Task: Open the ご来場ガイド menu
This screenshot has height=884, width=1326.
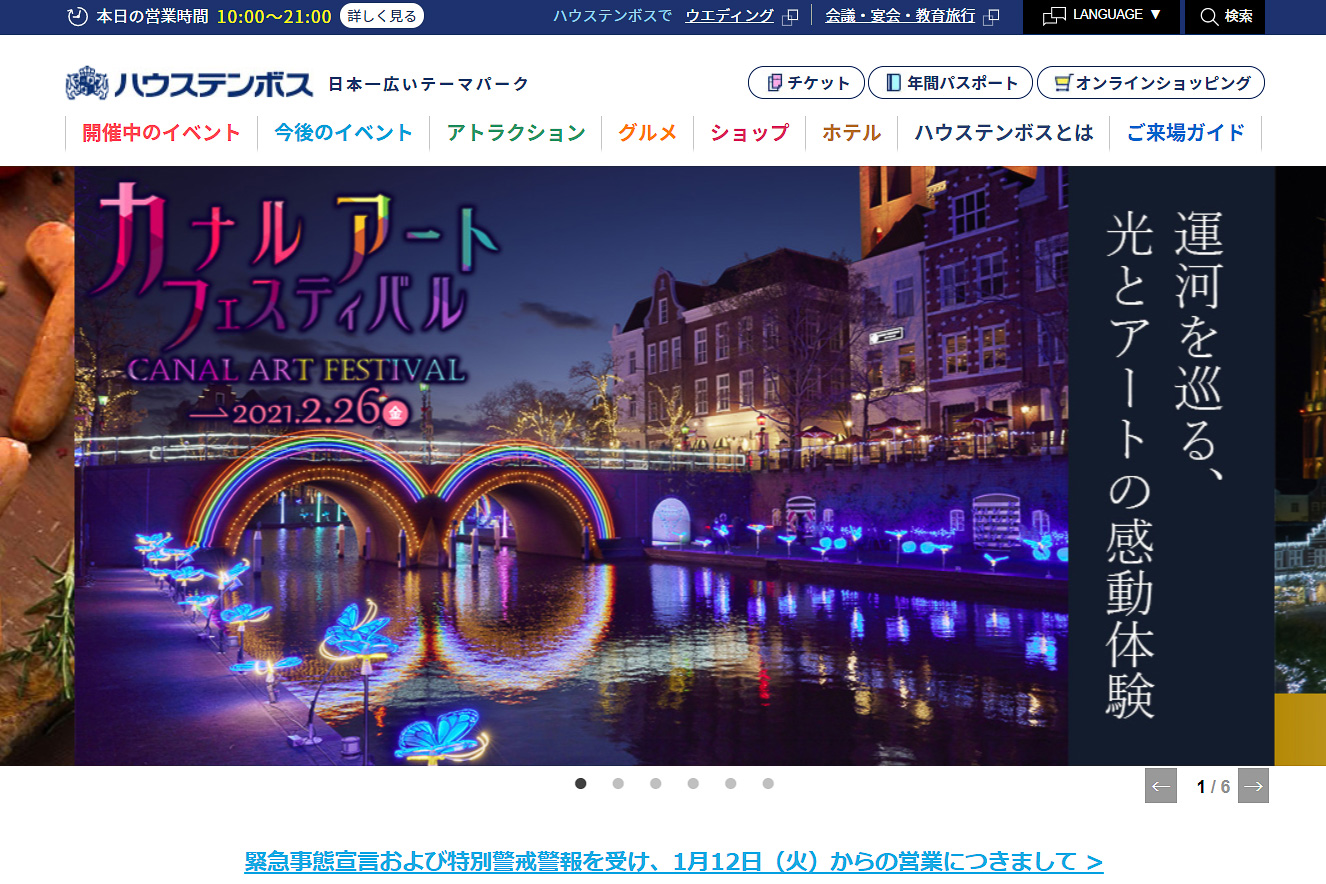Action: 1186,132
